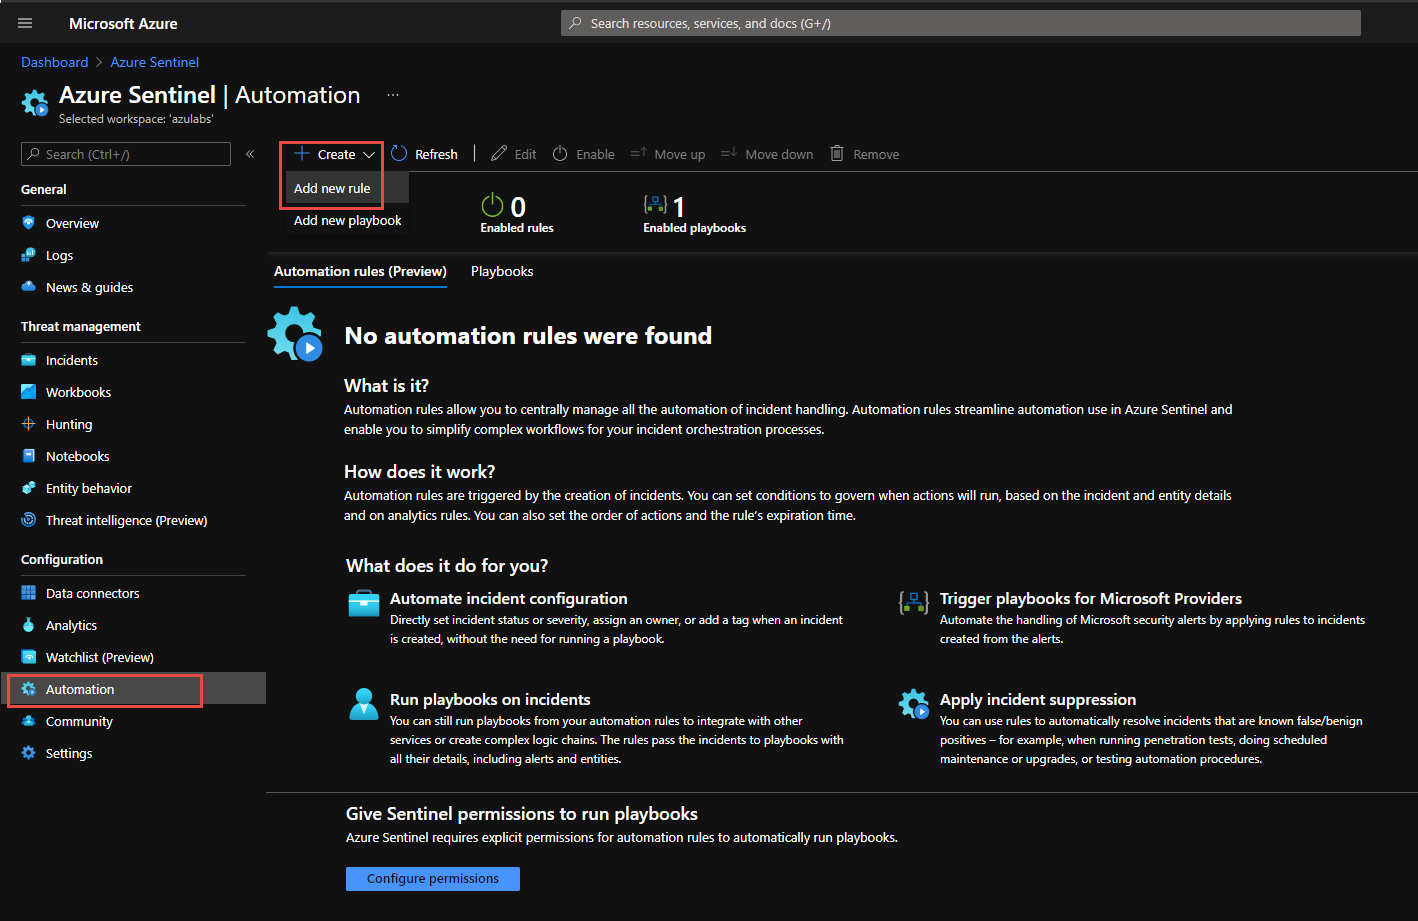Click the Apply incident suppression heading
This screenshot has height=921, width=1418.
1038,699
